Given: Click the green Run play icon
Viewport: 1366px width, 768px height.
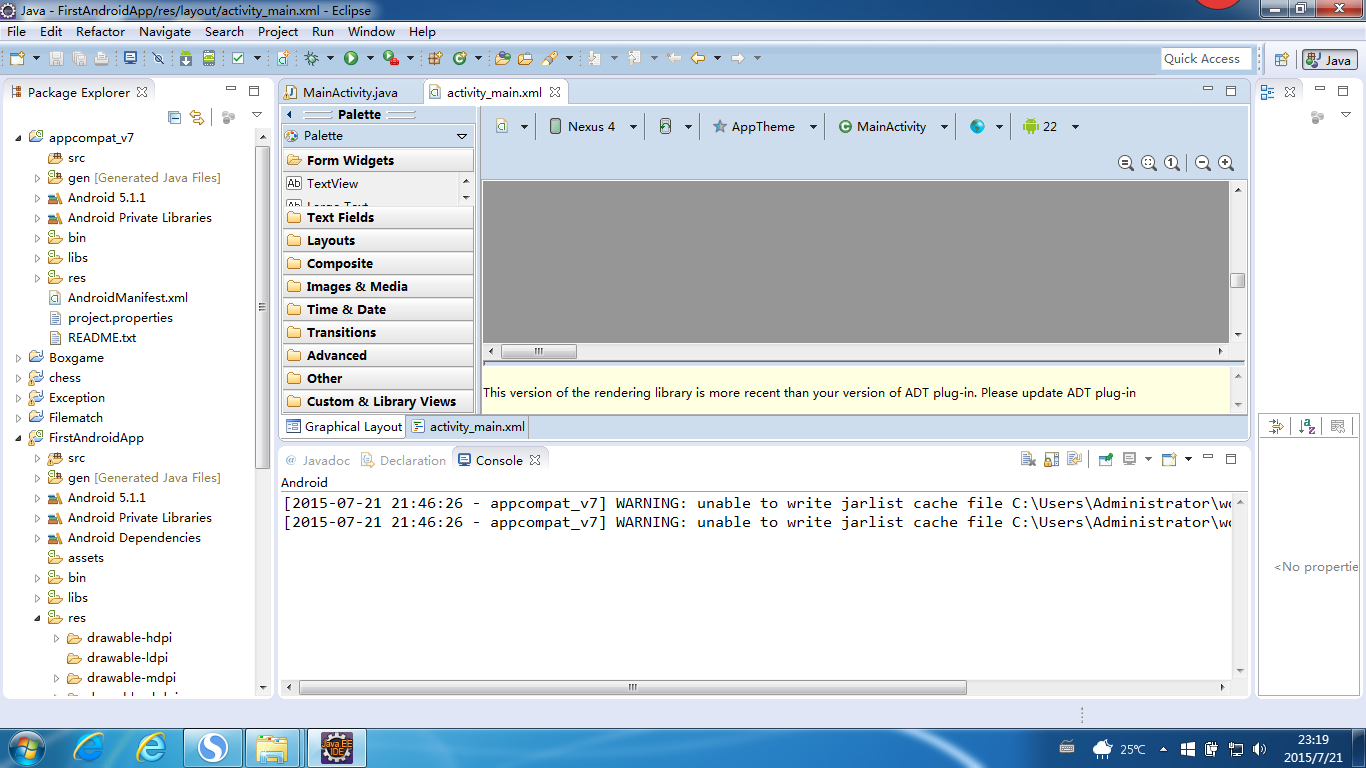Looking at the screenshot, I should pos(351,58).
